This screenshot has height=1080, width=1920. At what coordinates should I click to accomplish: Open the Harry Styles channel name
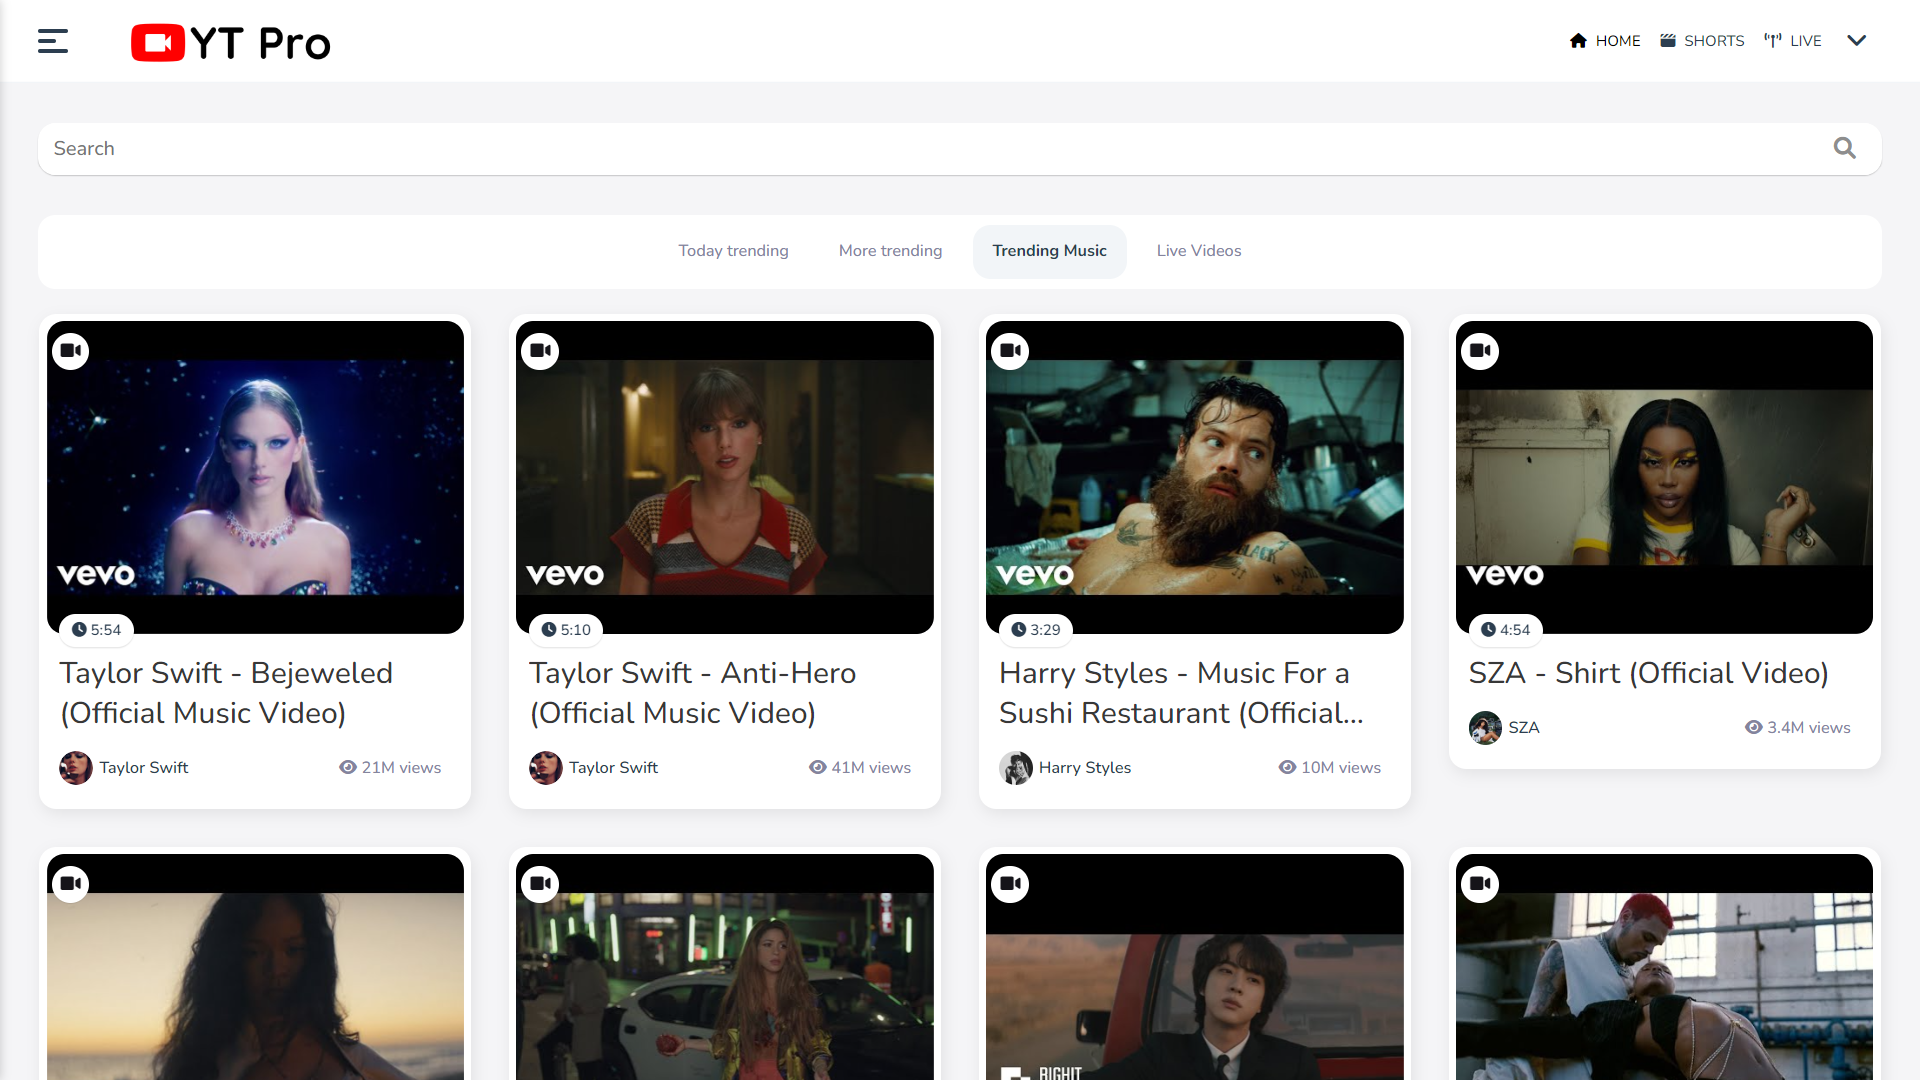point(1085,768)
